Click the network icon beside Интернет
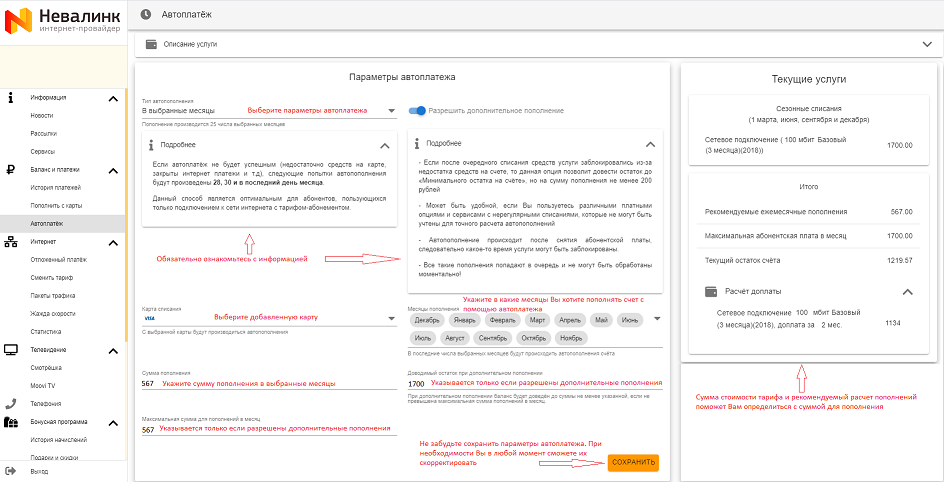The height and width of the screenshot is (482, 944). (11, 241)
